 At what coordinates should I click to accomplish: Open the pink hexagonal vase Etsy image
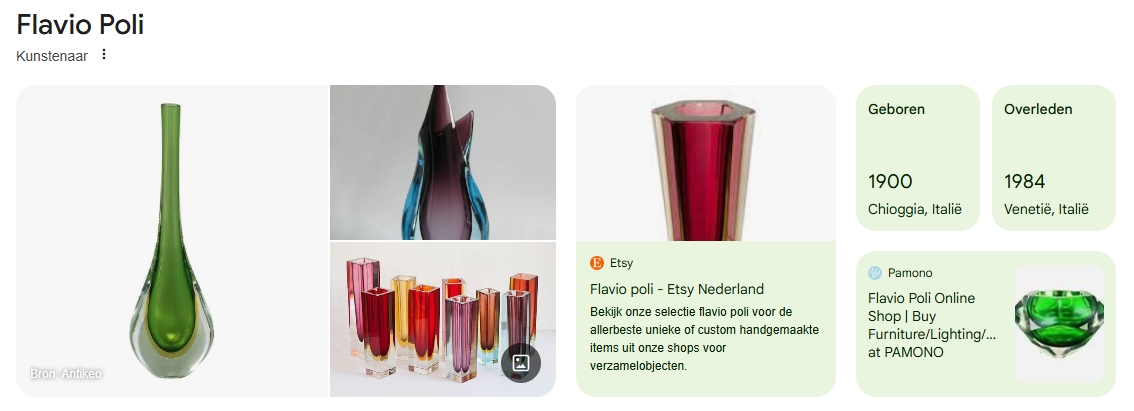(706, 163)
